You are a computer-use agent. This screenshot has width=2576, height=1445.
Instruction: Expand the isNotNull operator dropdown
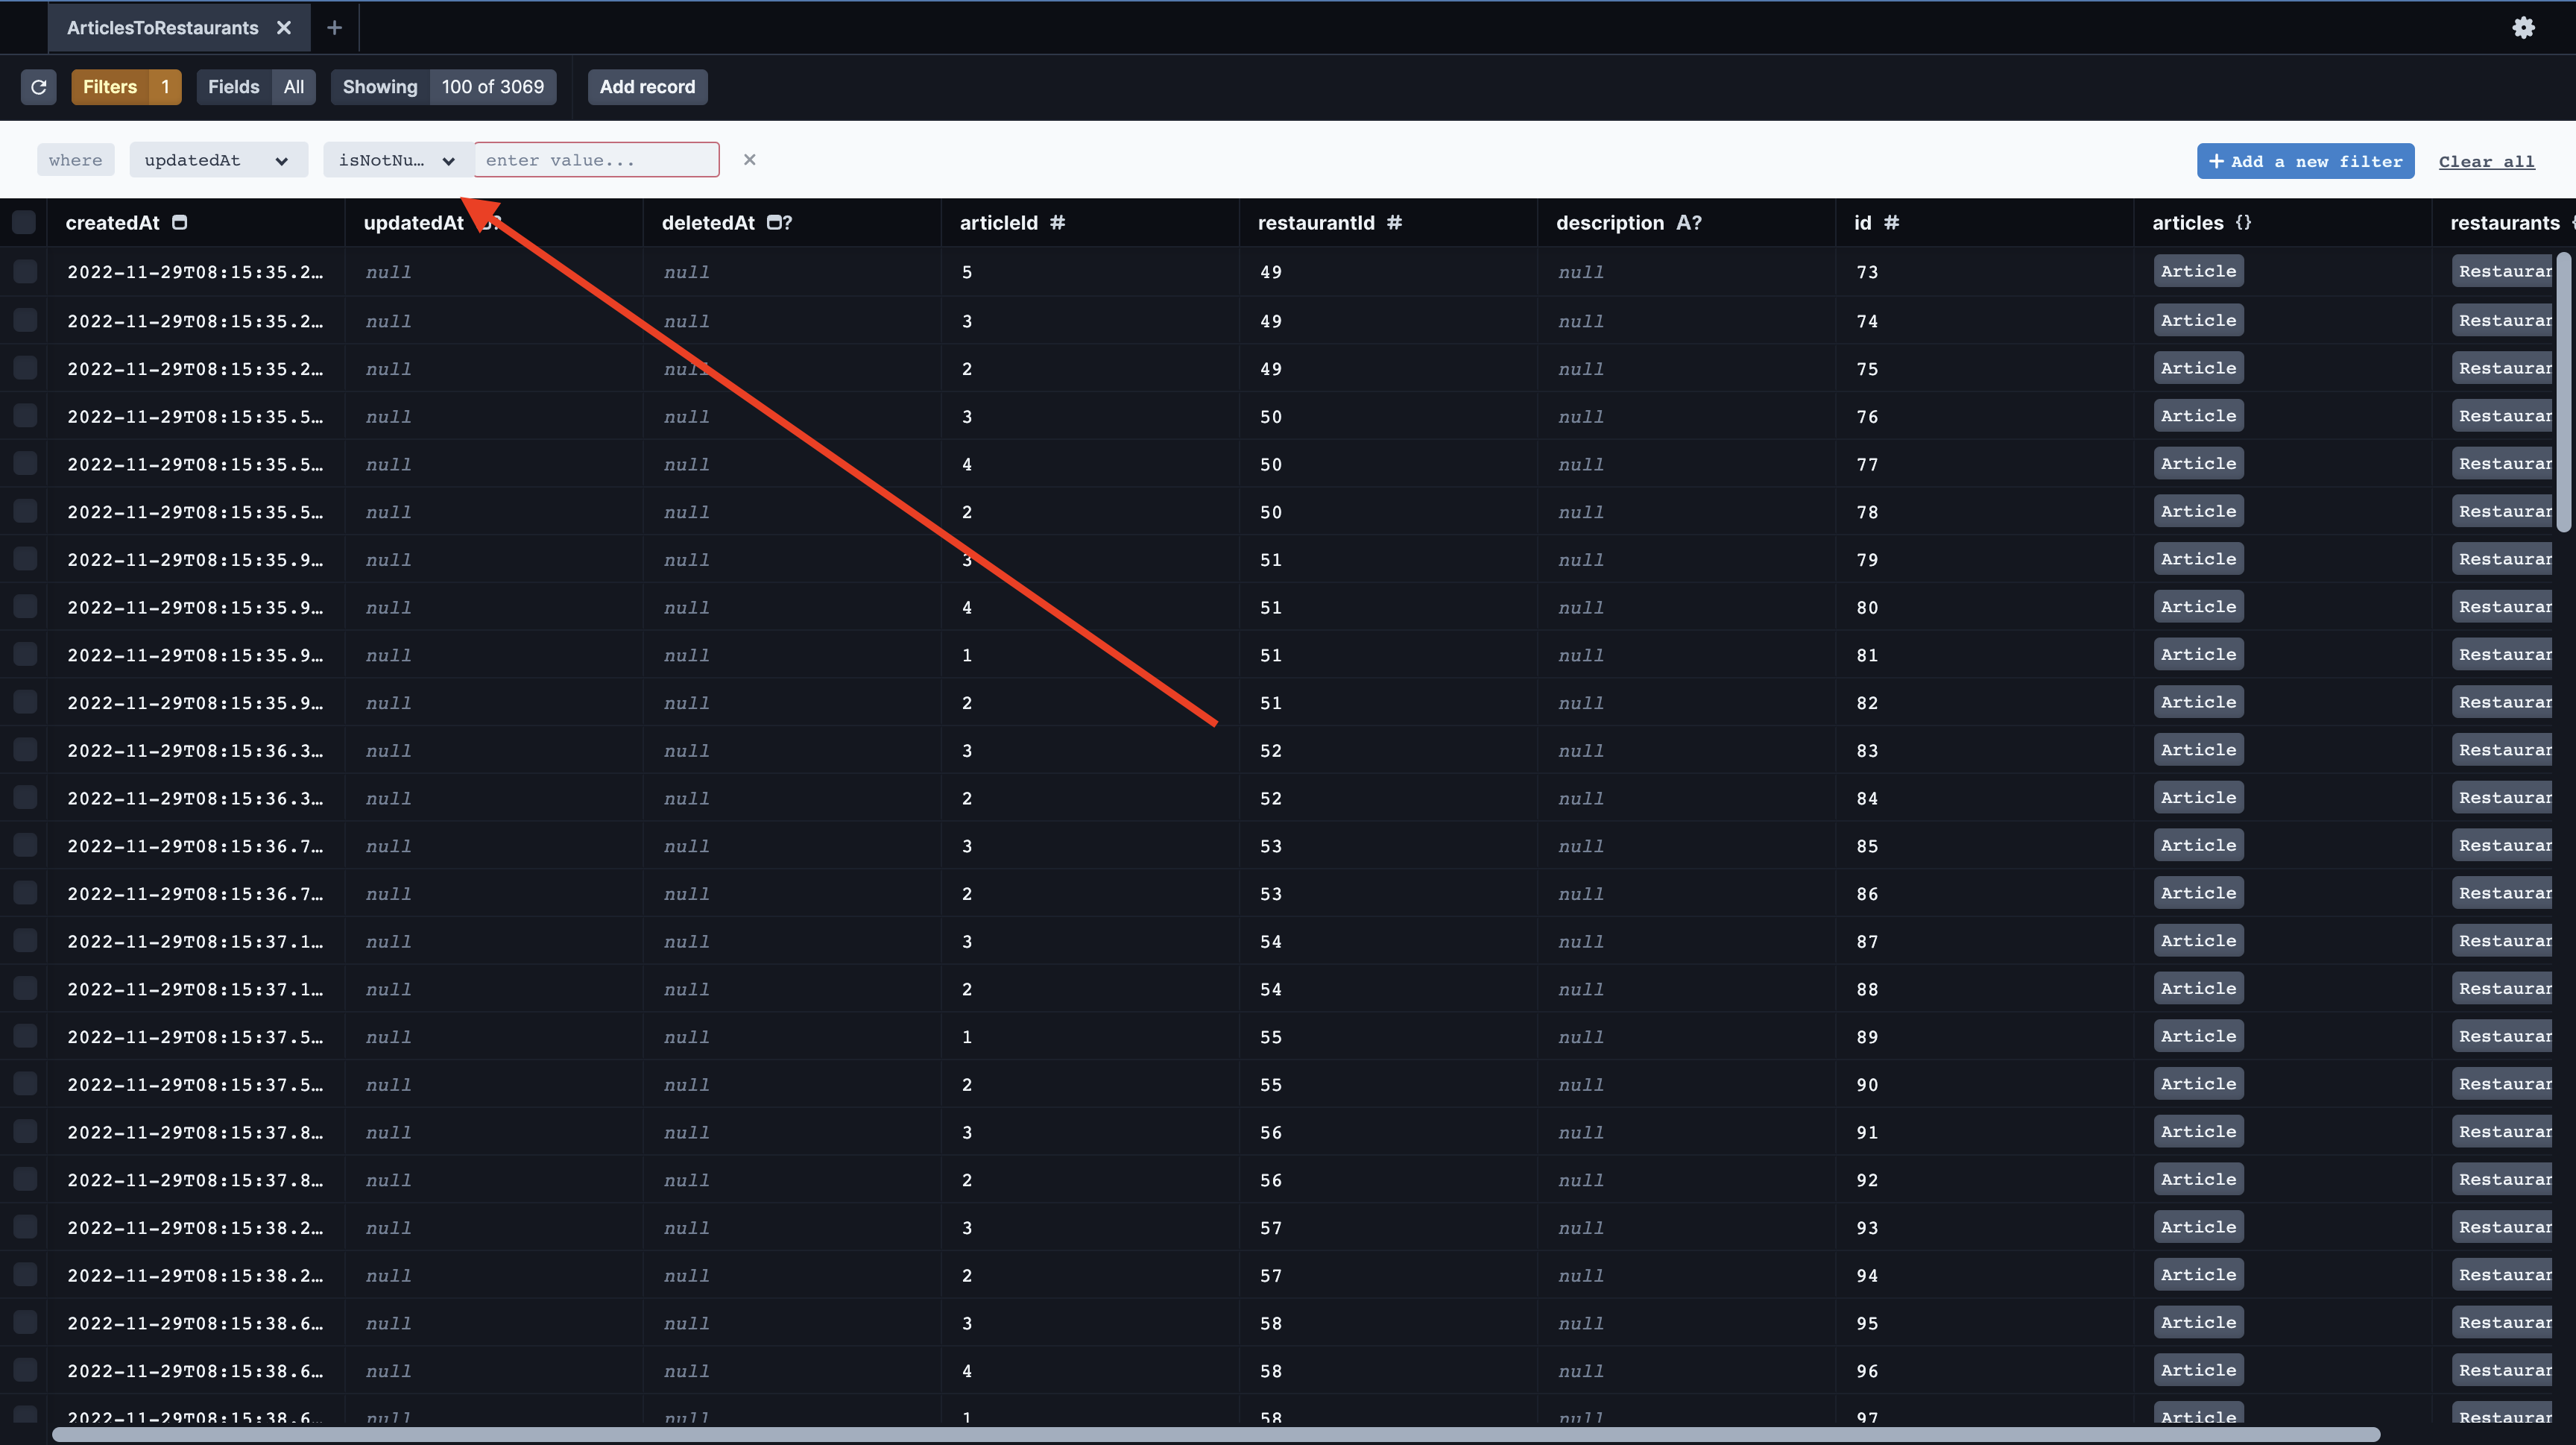coord(396,159)
